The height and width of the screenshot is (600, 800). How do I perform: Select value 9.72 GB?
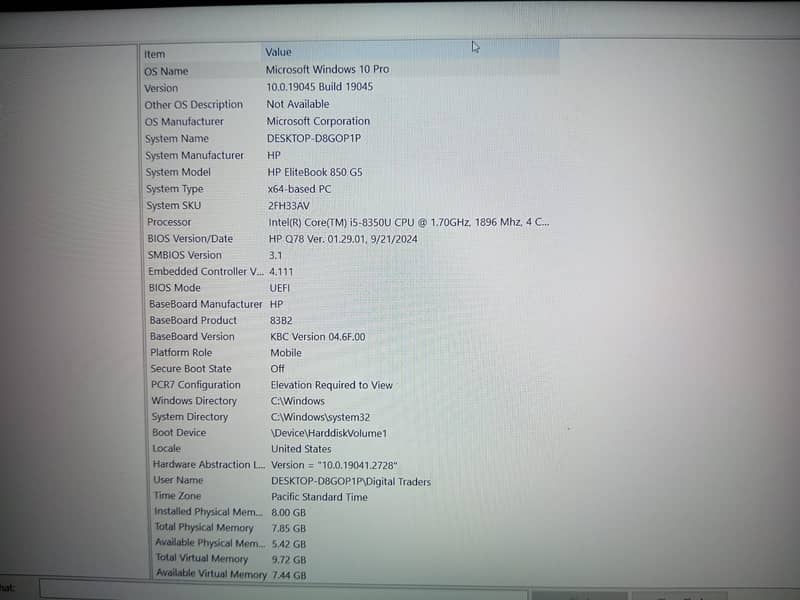pyautogui.click(x=289, y=559)
